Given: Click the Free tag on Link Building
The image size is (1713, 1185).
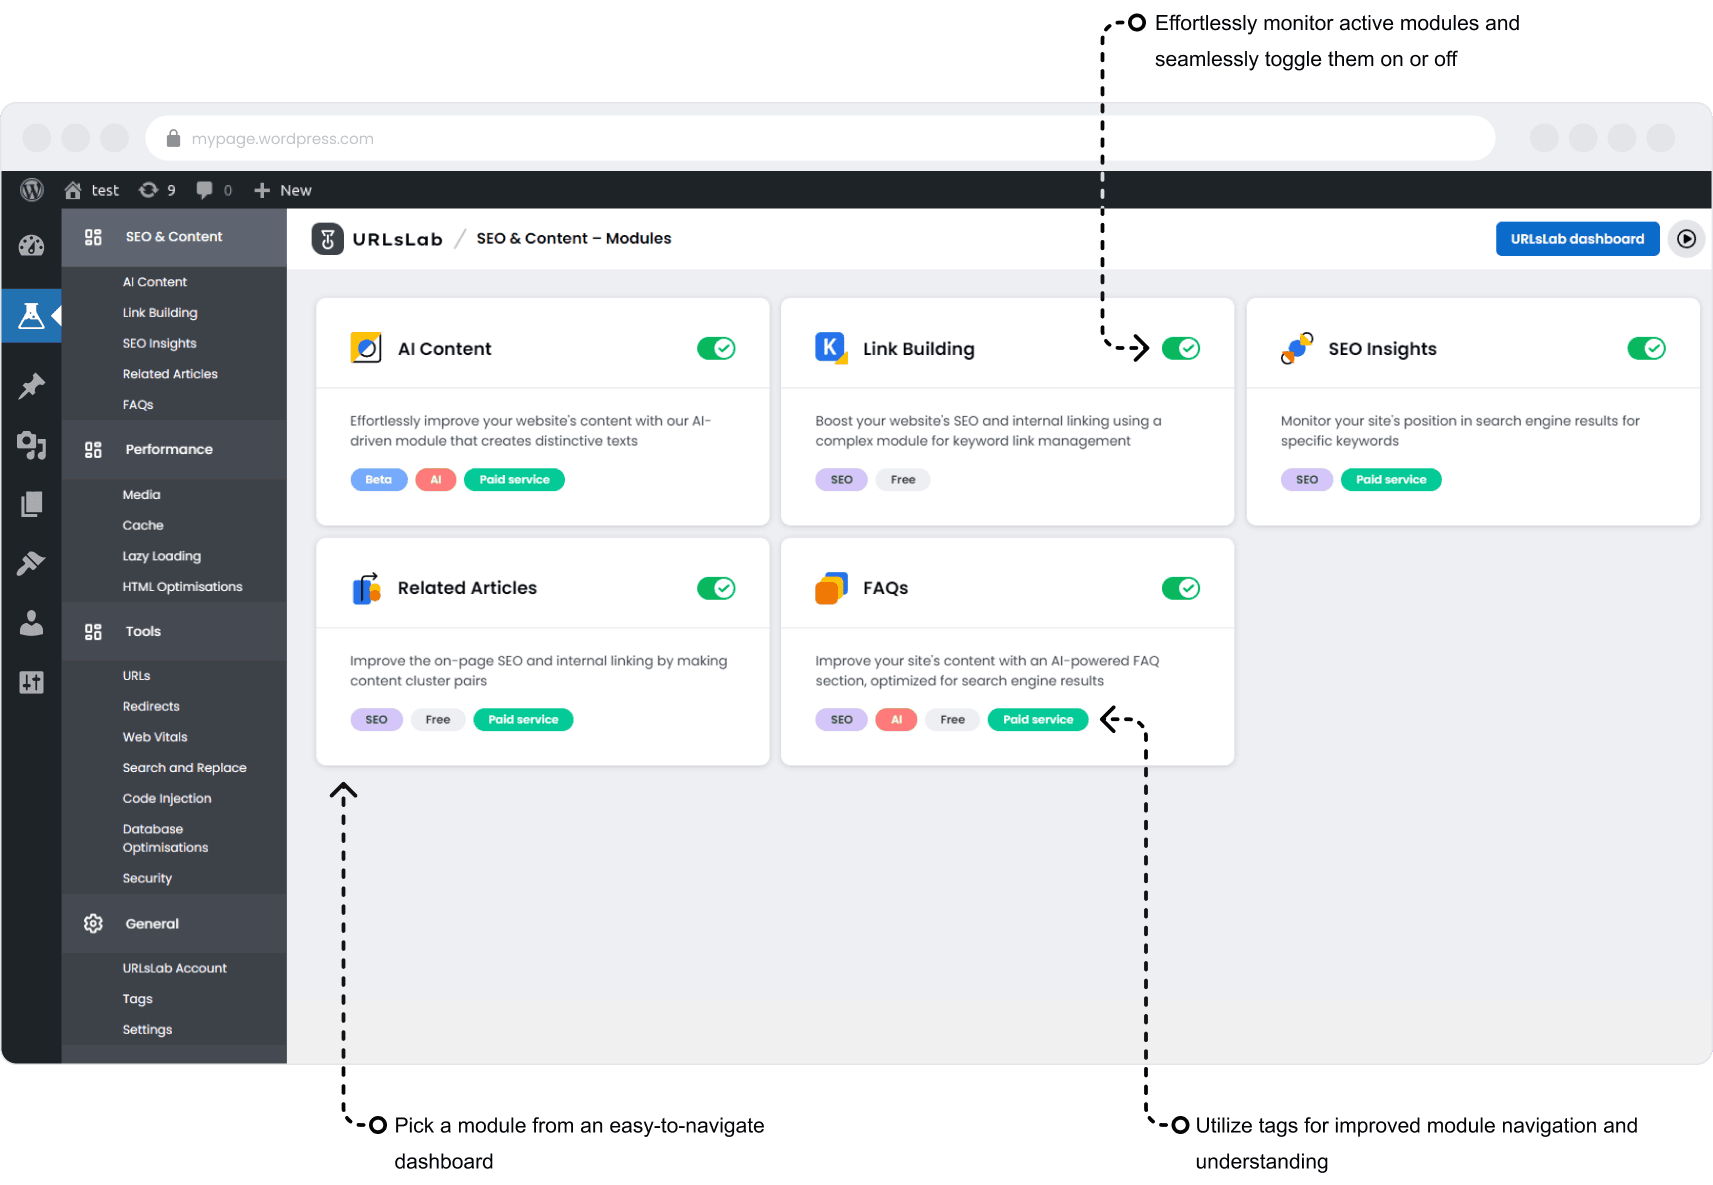Looking at the screenshot, I should 903,480.
